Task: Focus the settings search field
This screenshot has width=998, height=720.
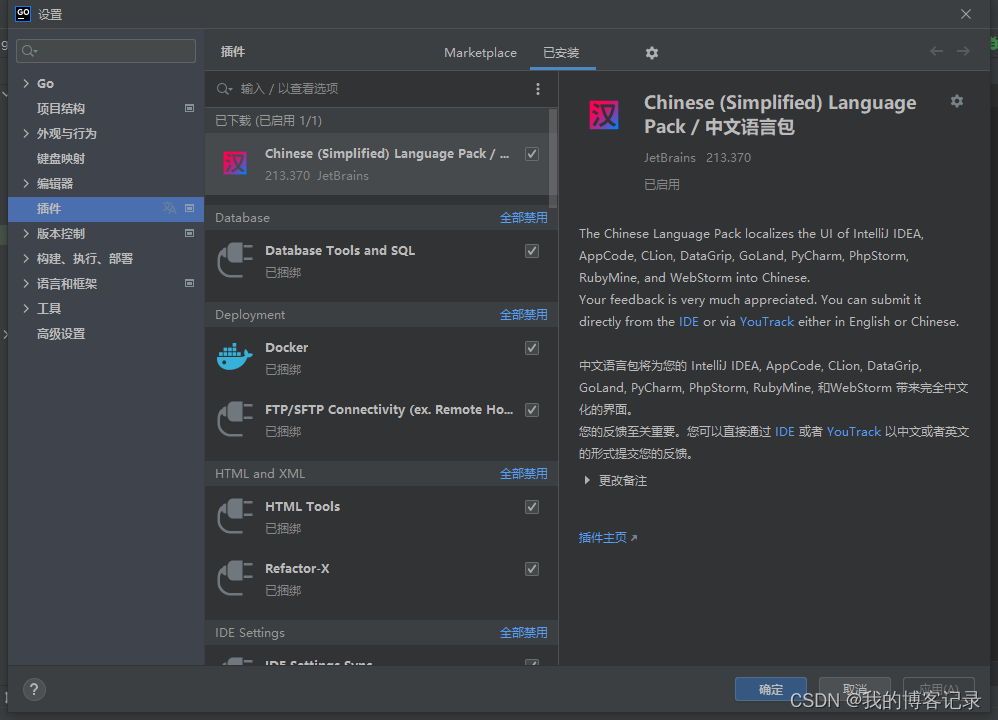Action: point(106,51)
